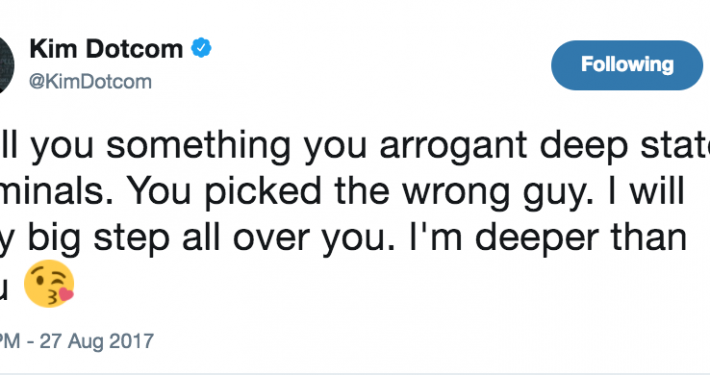Click the kissing face emoji
Viewport: 710px width, 375px height.
49,284
